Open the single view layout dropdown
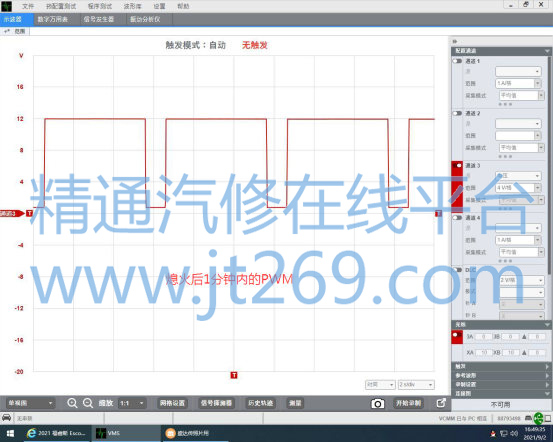553x442 pixels. [x=30, y=403]
